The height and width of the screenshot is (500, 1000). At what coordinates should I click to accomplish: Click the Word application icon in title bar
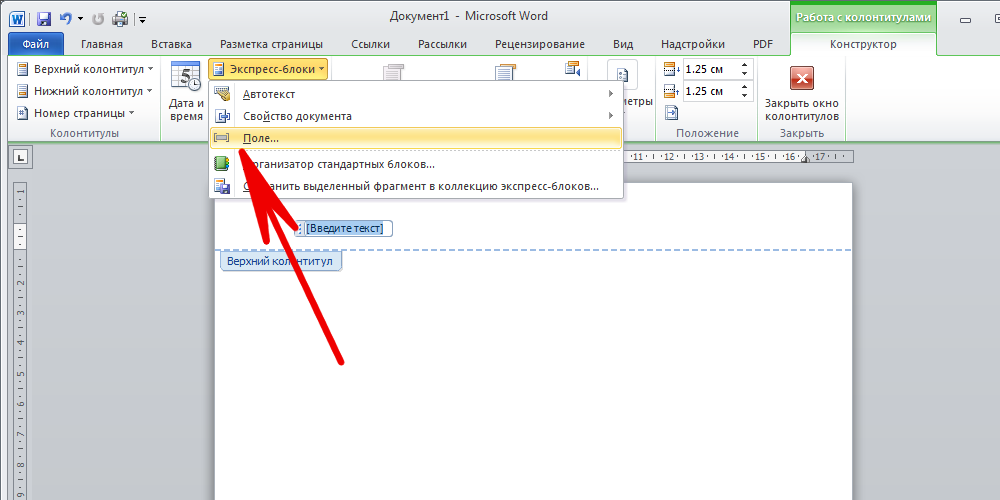click(x=17, y=18)
